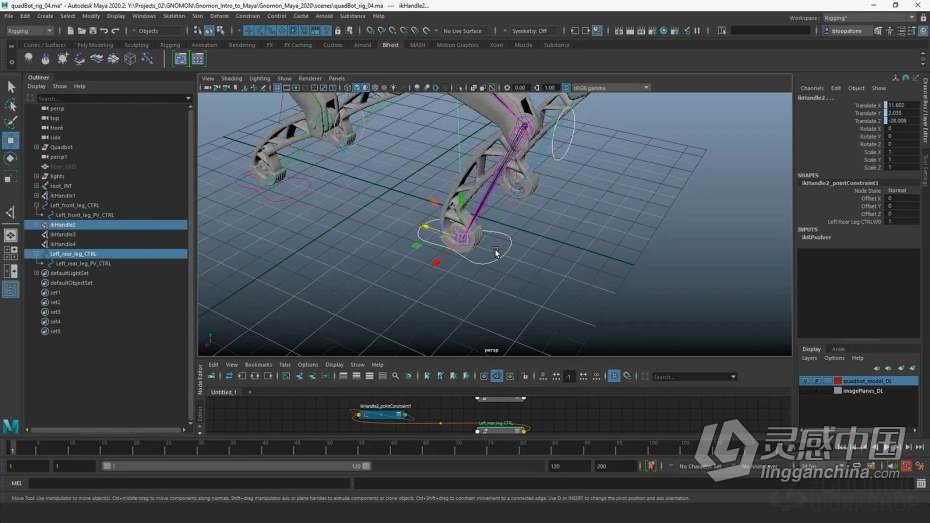Toggle select by hierarchy mode
This screenshot has width=930, height=523.
198,31
